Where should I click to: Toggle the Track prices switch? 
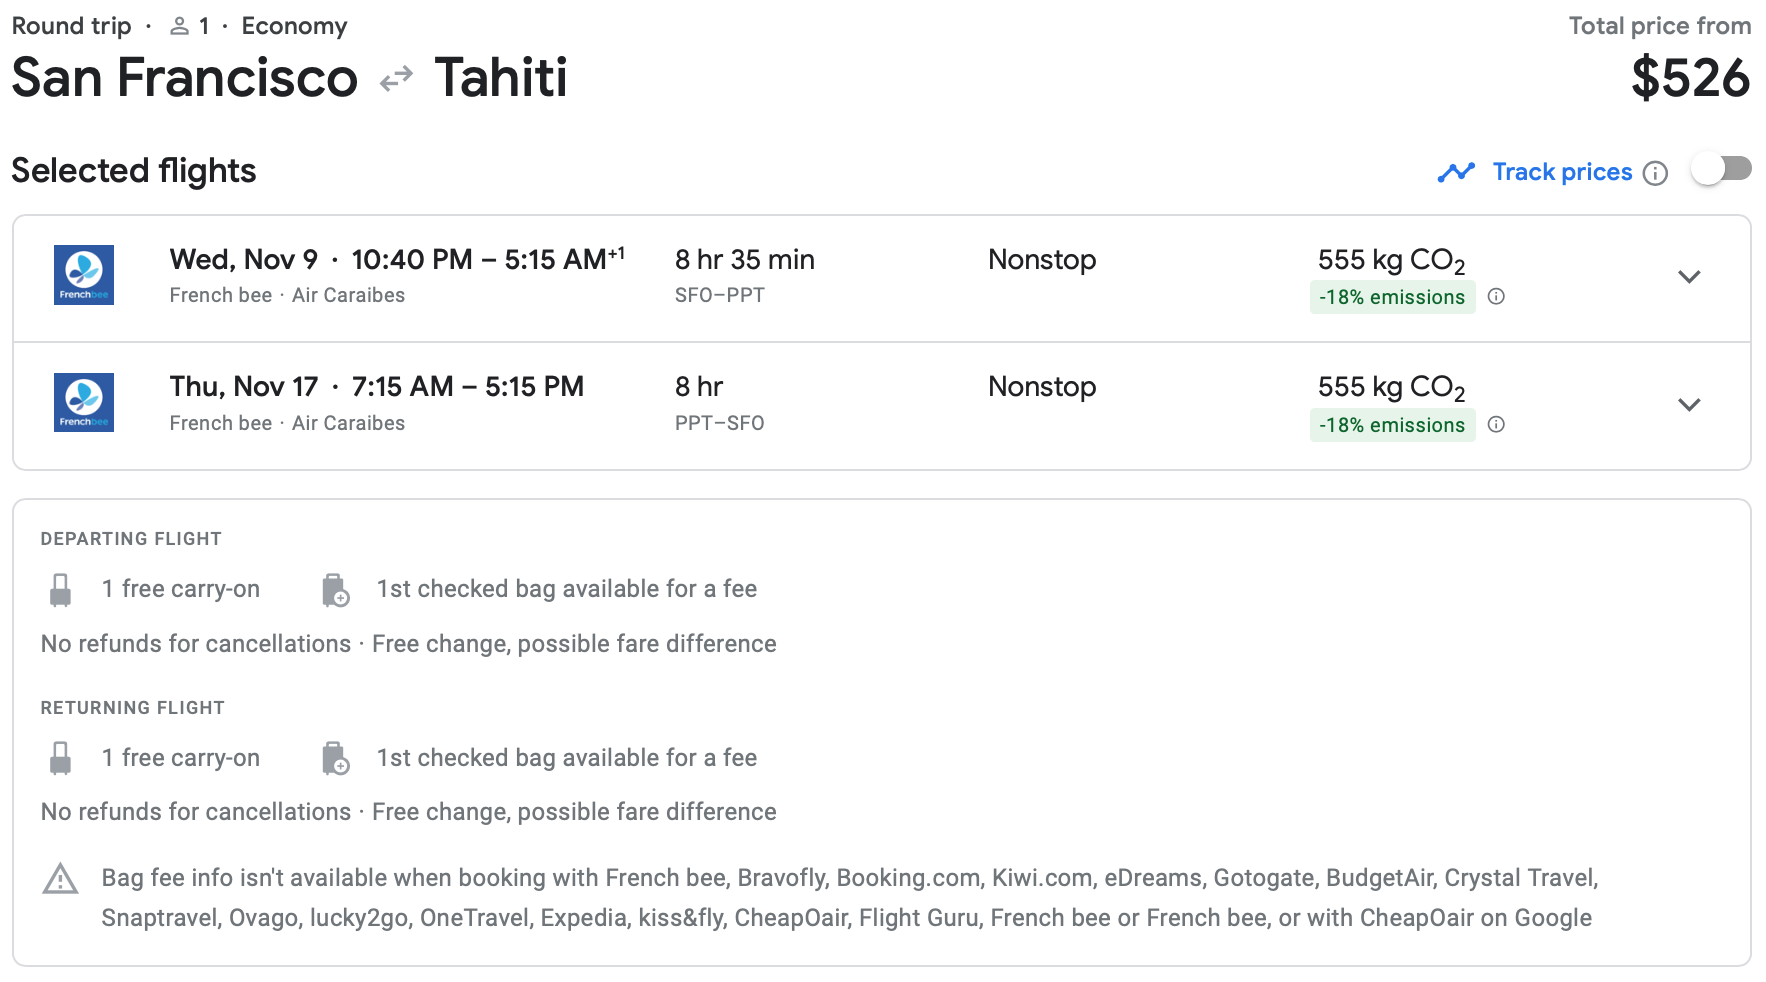[1721, 169]
